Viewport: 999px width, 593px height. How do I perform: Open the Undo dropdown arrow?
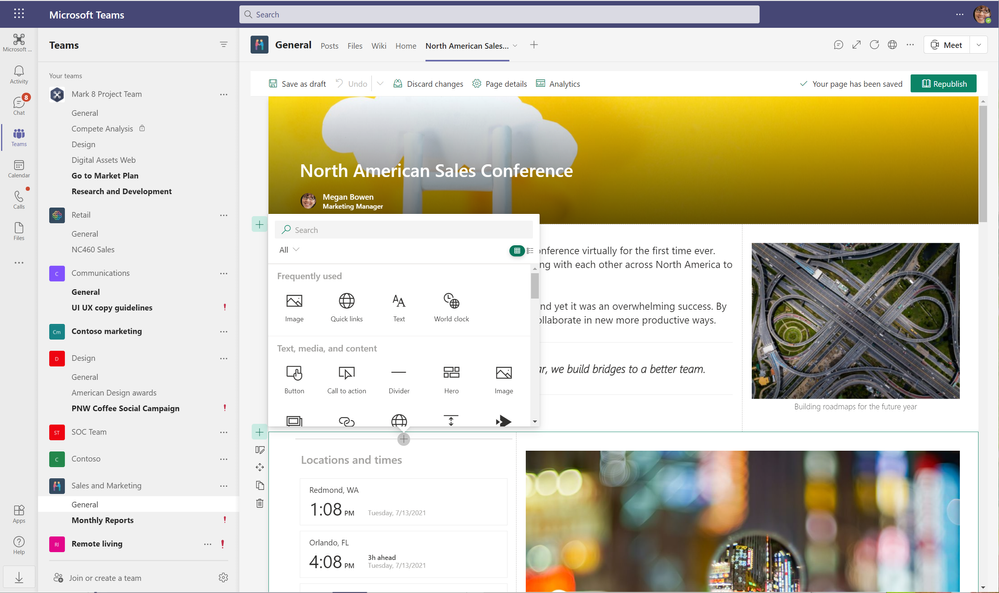(380, 83)
